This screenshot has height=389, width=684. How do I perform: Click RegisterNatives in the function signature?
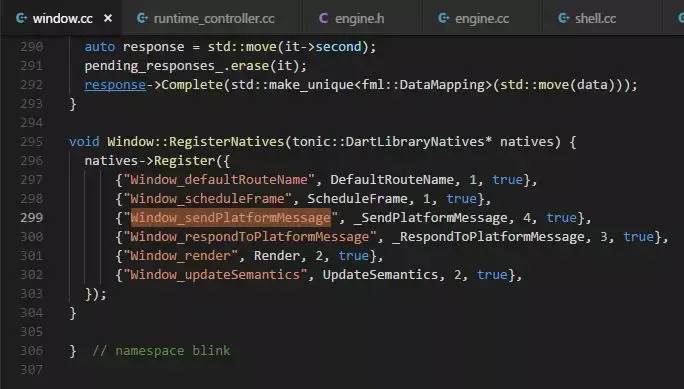coord(226,142)
